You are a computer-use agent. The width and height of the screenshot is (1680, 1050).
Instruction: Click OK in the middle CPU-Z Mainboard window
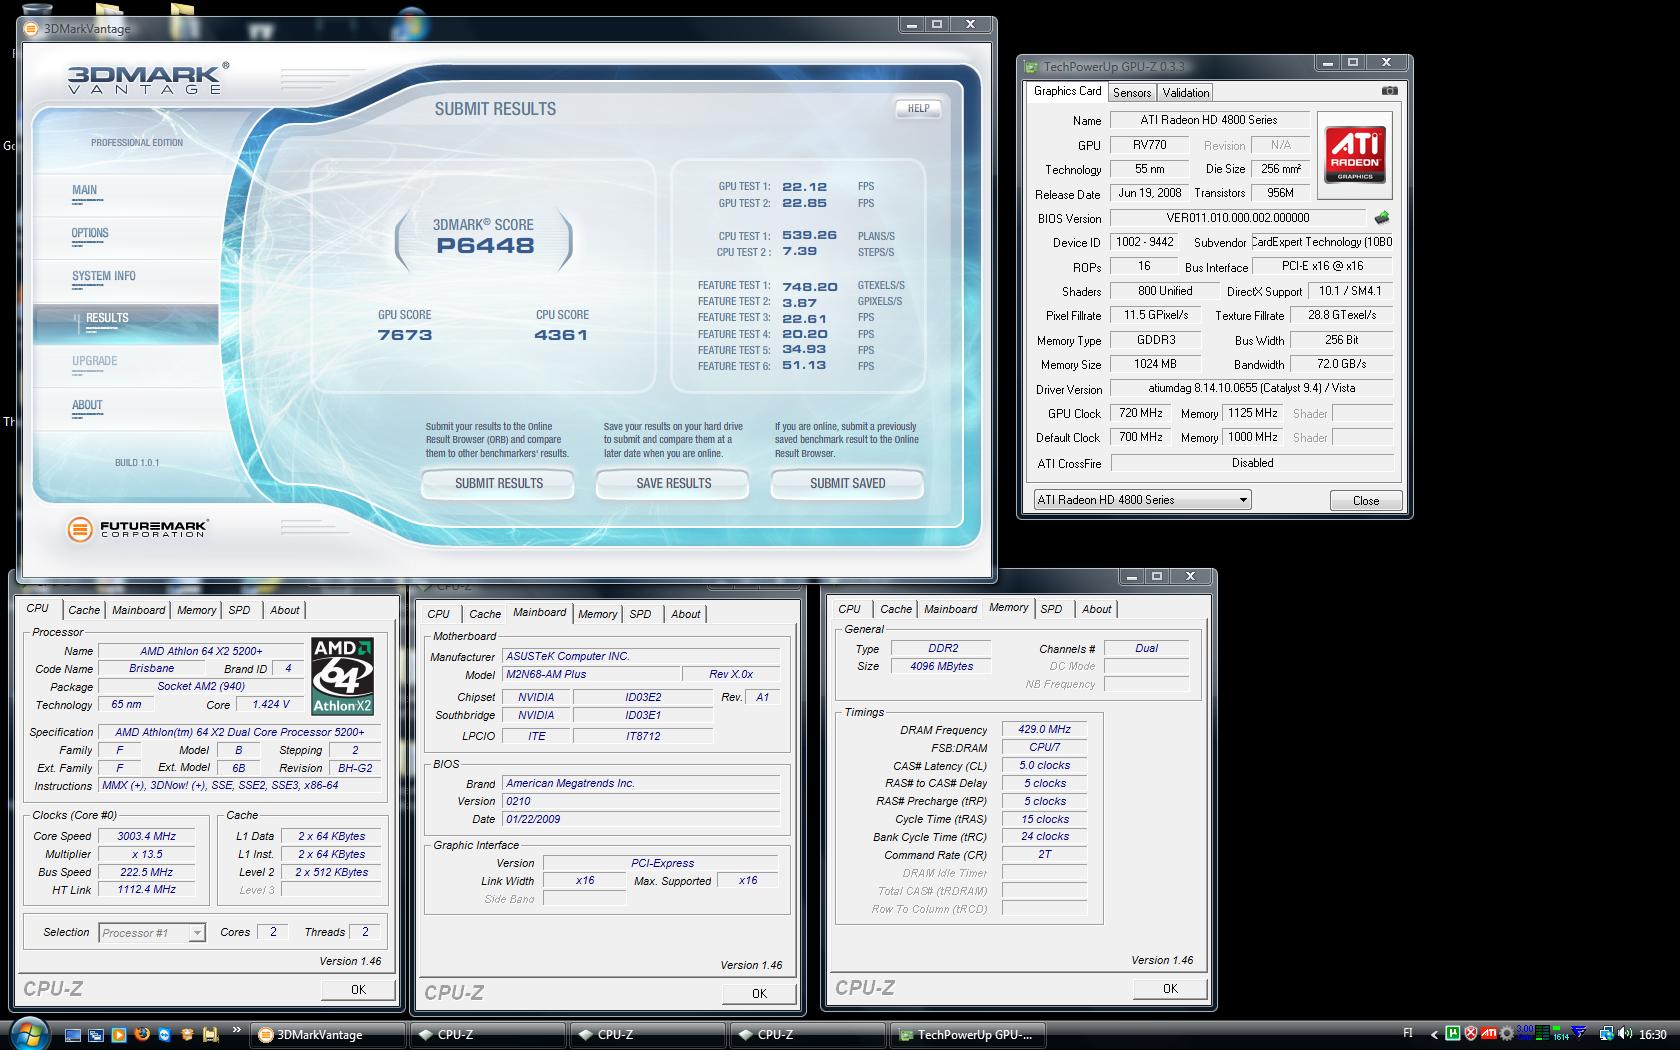[759, 993]
